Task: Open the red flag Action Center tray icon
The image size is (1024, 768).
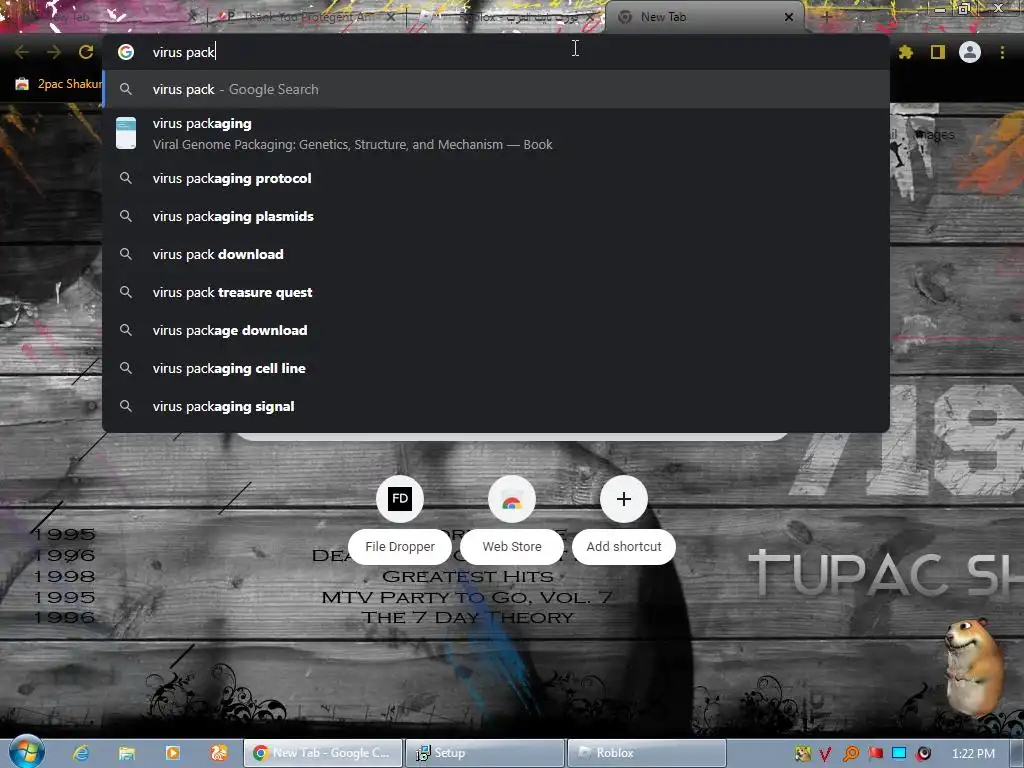Action: (875, 754)
